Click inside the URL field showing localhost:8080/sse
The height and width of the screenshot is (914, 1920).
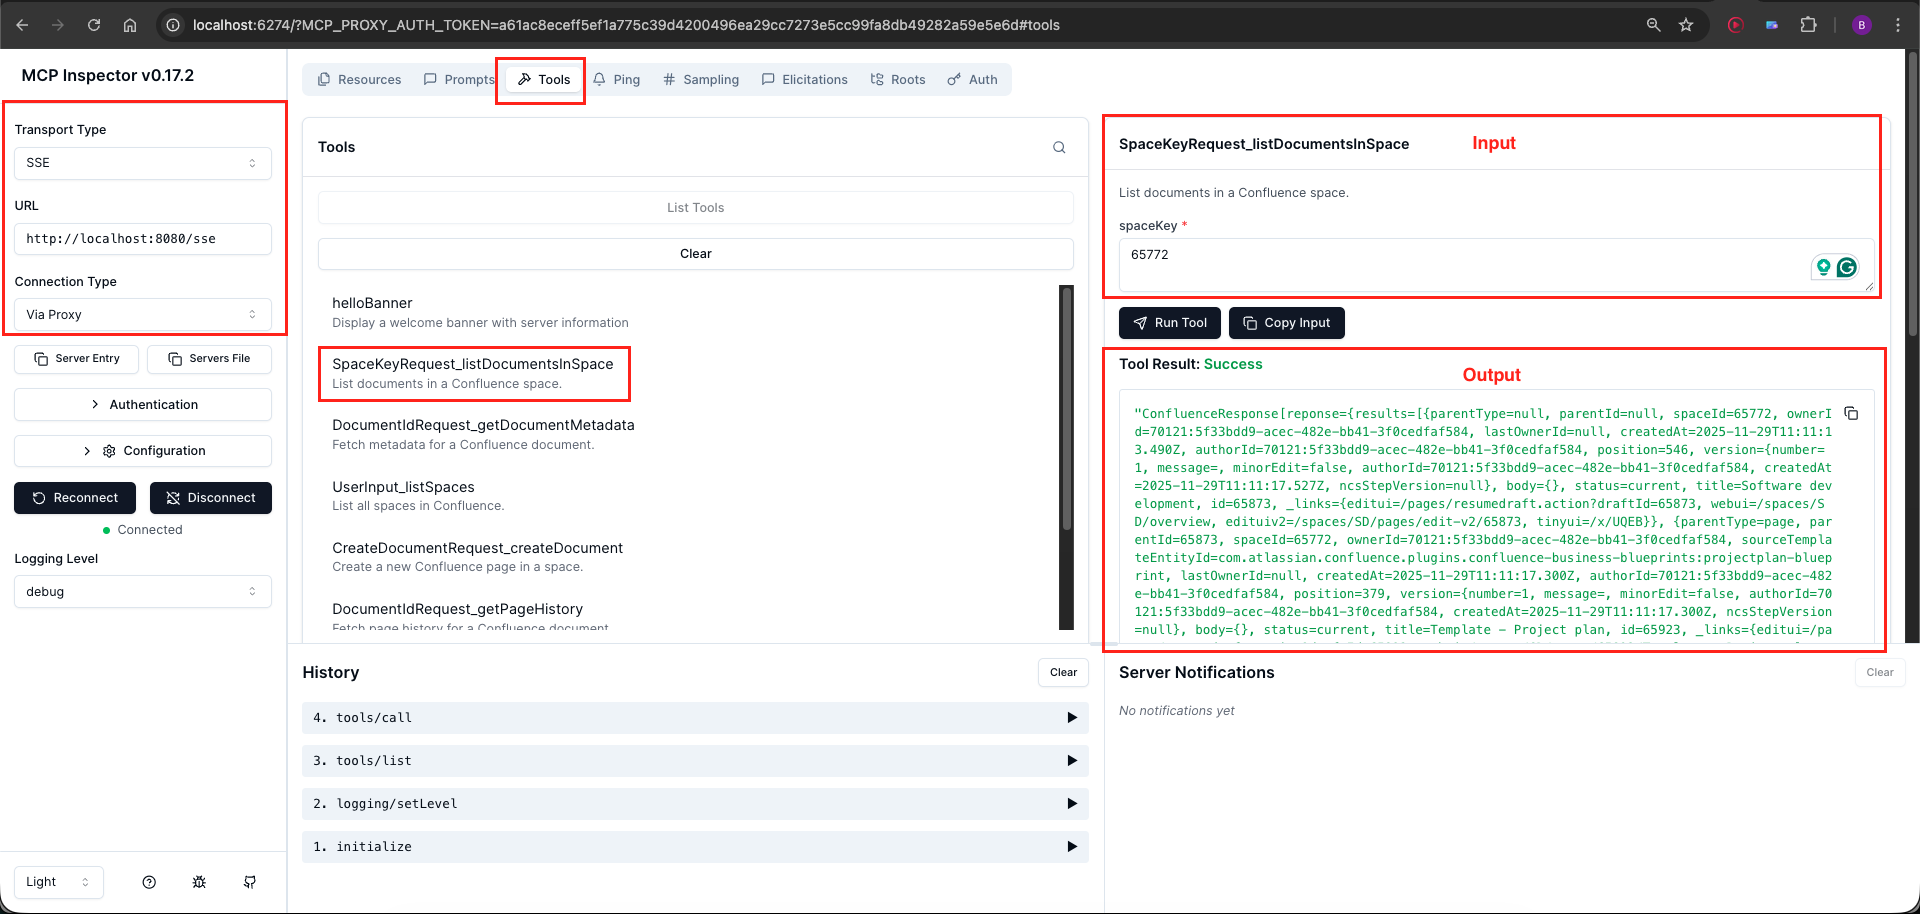[142, 238]
